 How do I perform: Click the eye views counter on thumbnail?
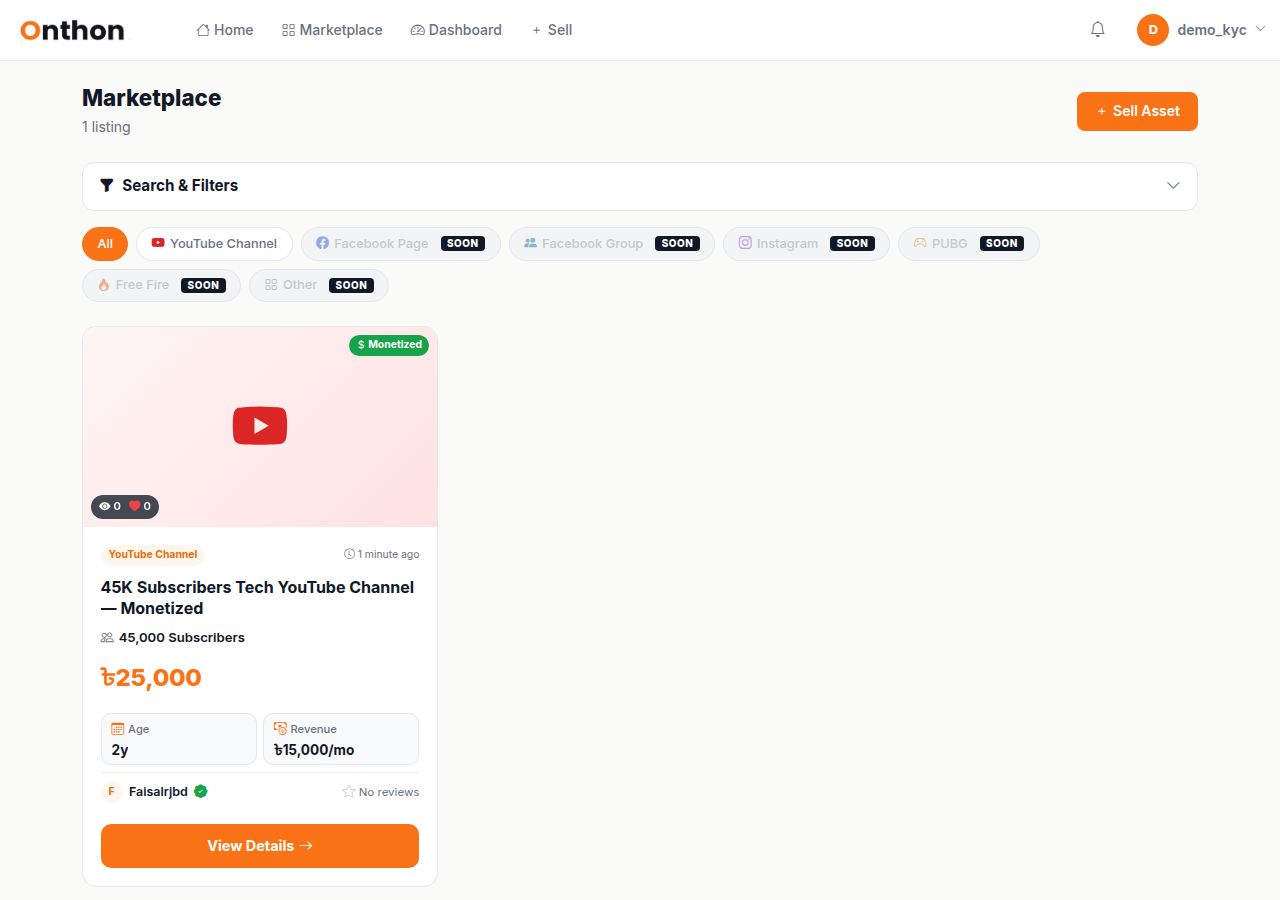click(109, 506)
